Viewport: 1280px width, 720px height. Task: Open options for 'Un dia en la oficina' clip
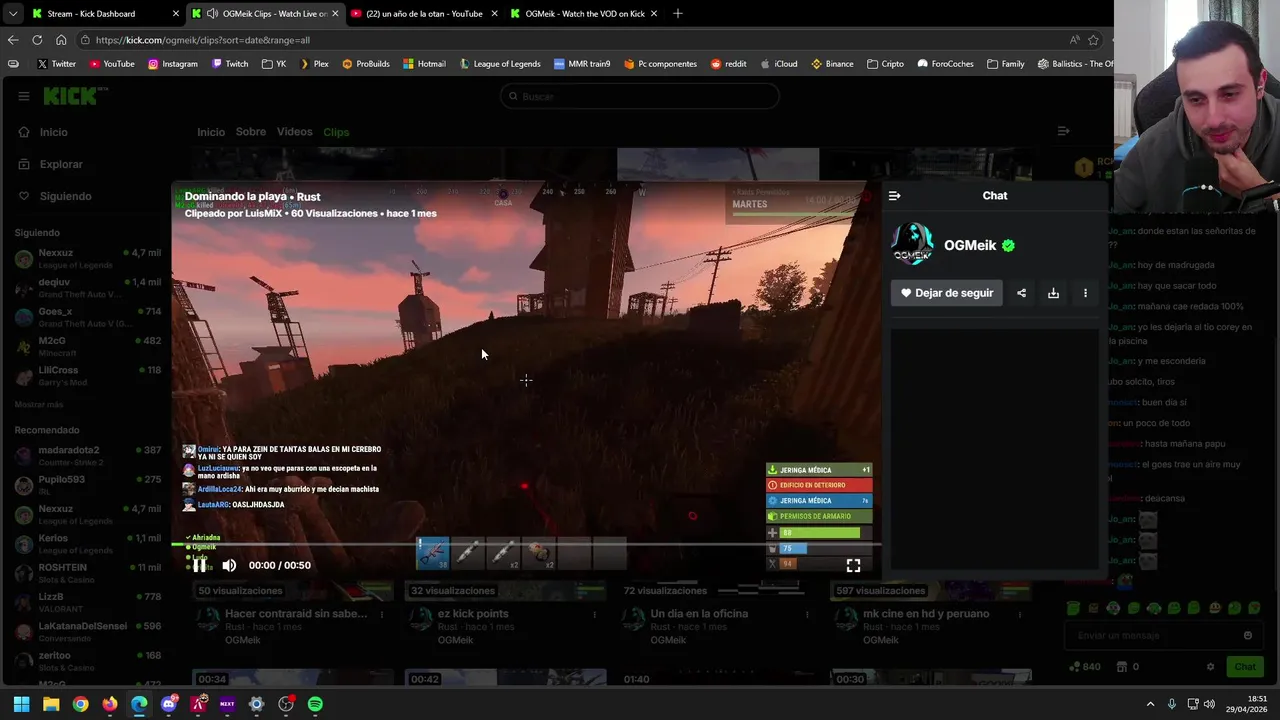coord(808,615)
